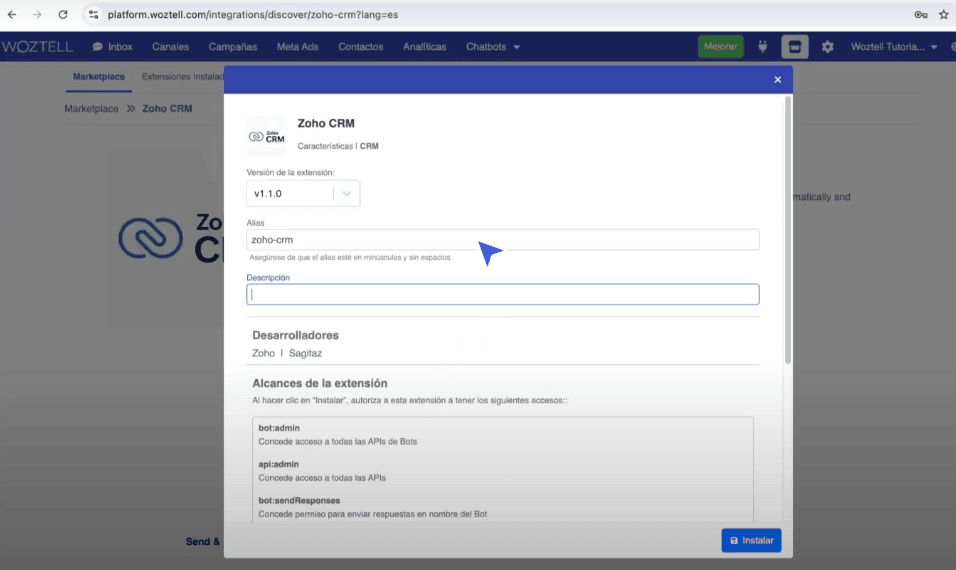This screenshot has height=570, width=956.
Task: Expand the Chatbots dropdown
Action: [x=493, y=46]
